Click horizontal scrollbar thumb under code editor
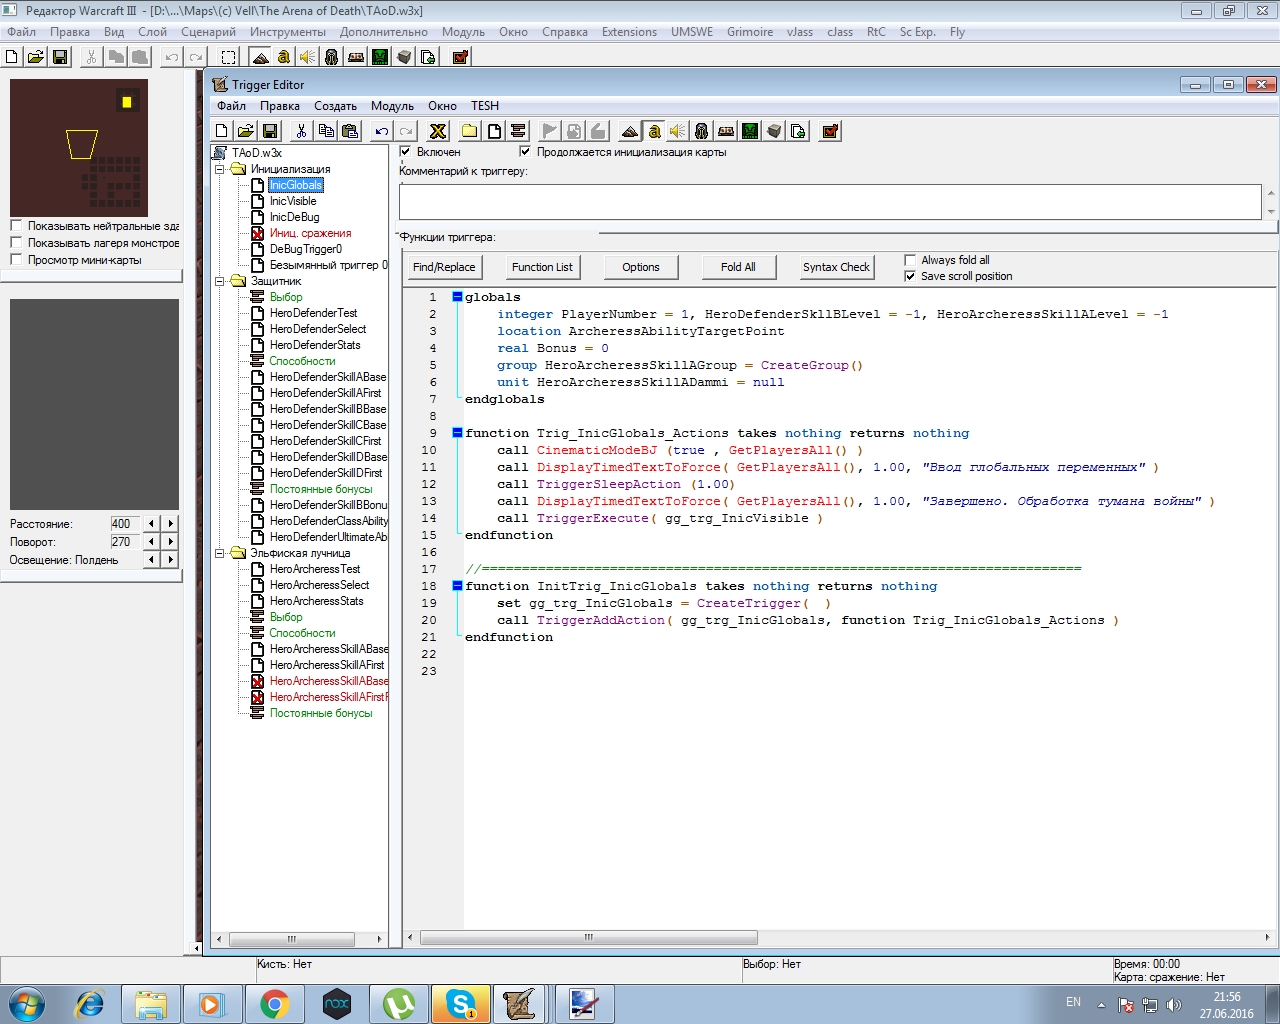The image size is (1280, 1024). (589, 938)
